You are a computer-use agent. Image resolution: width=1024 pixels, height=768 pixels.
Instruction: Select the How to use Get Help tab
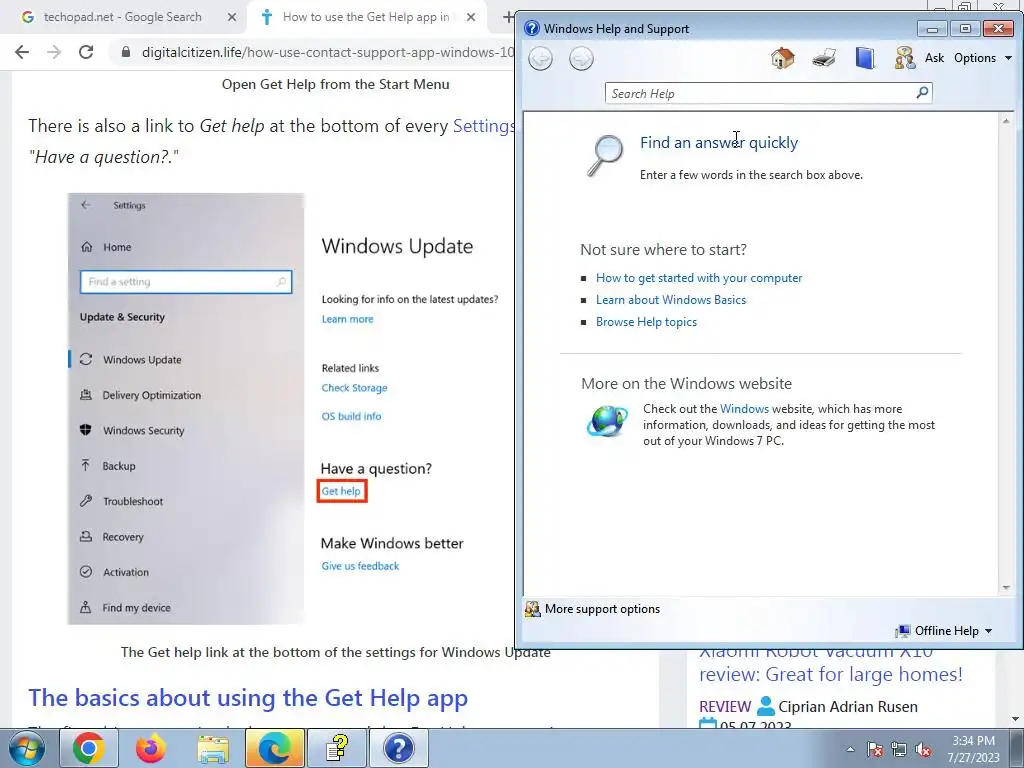point(366,17)
